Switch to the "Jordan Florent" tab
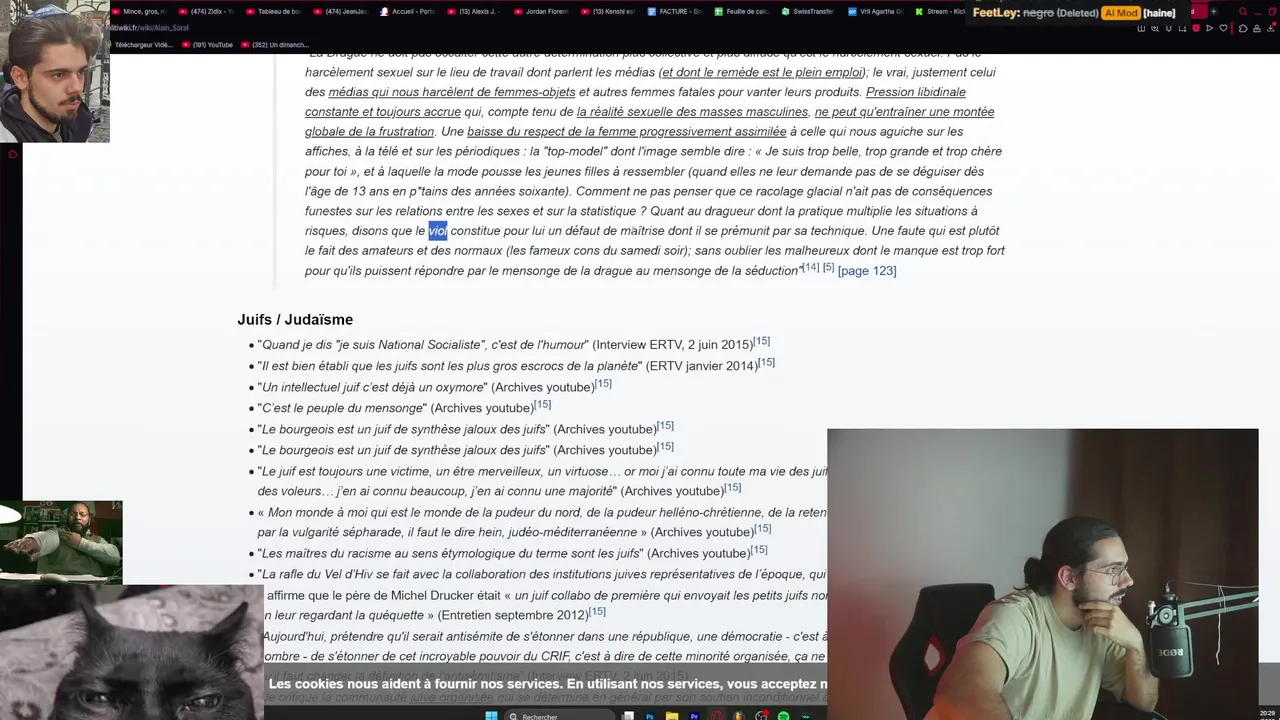1280x720 pixels. point(540,12)
